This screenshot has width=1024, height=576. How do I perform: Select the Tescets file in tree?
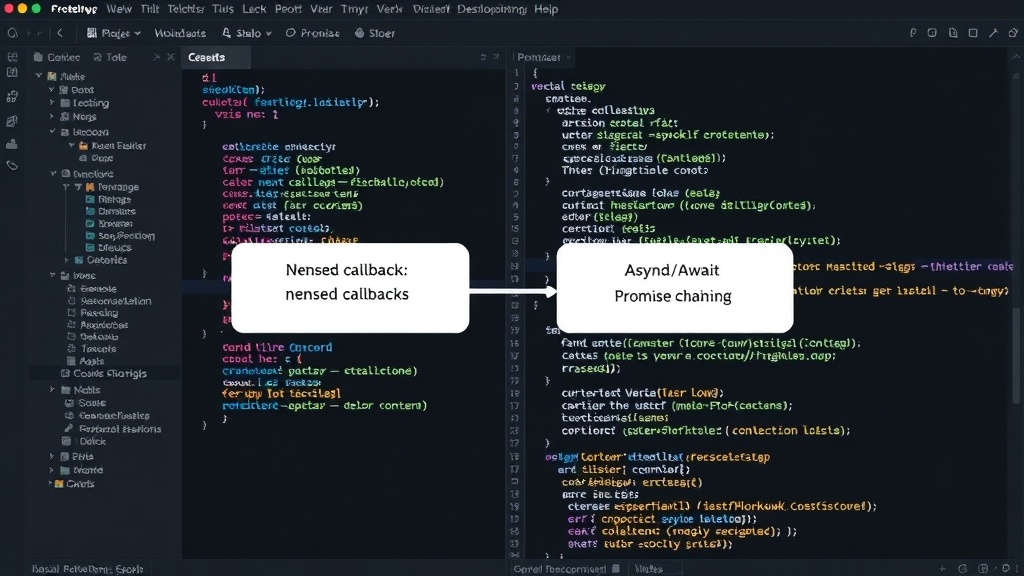click(x=91, y=349)
